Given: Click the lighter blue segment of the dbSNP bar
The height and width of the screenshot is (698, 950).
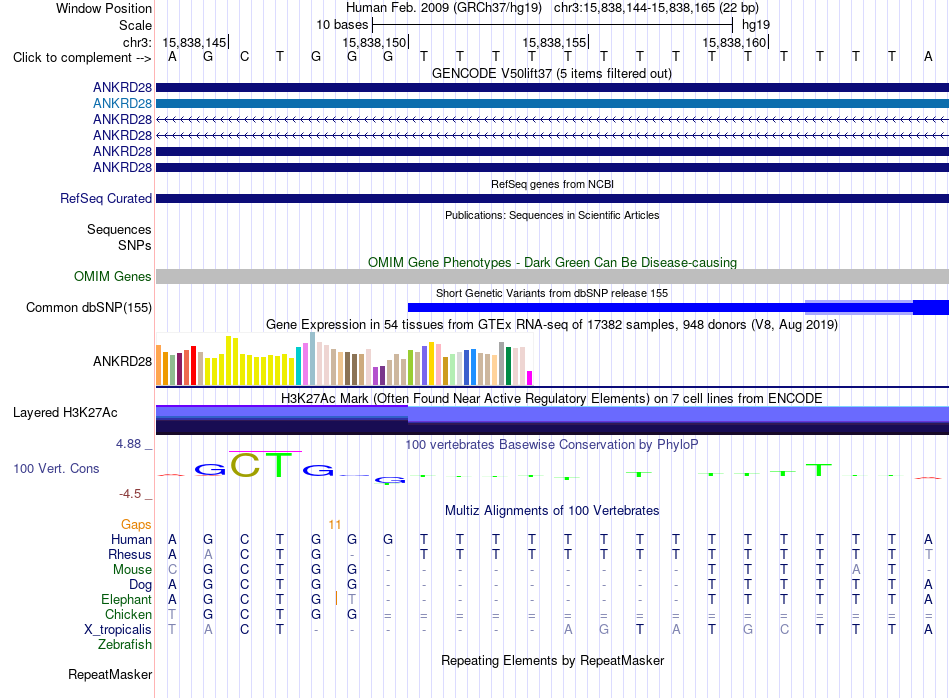Looking at the screenshot, I should (859, 307).
